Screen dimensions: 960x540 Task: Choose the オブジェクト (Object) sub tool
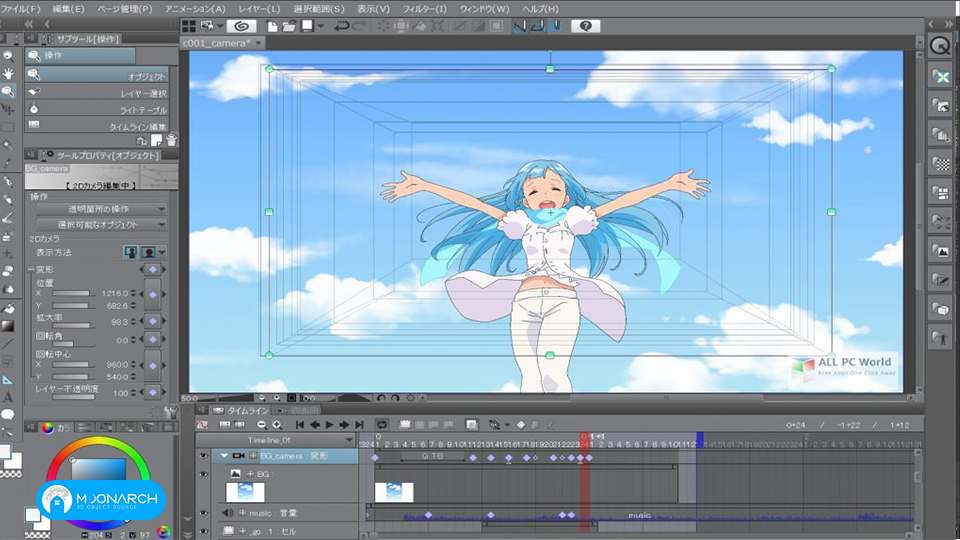[x=96, y=75]
